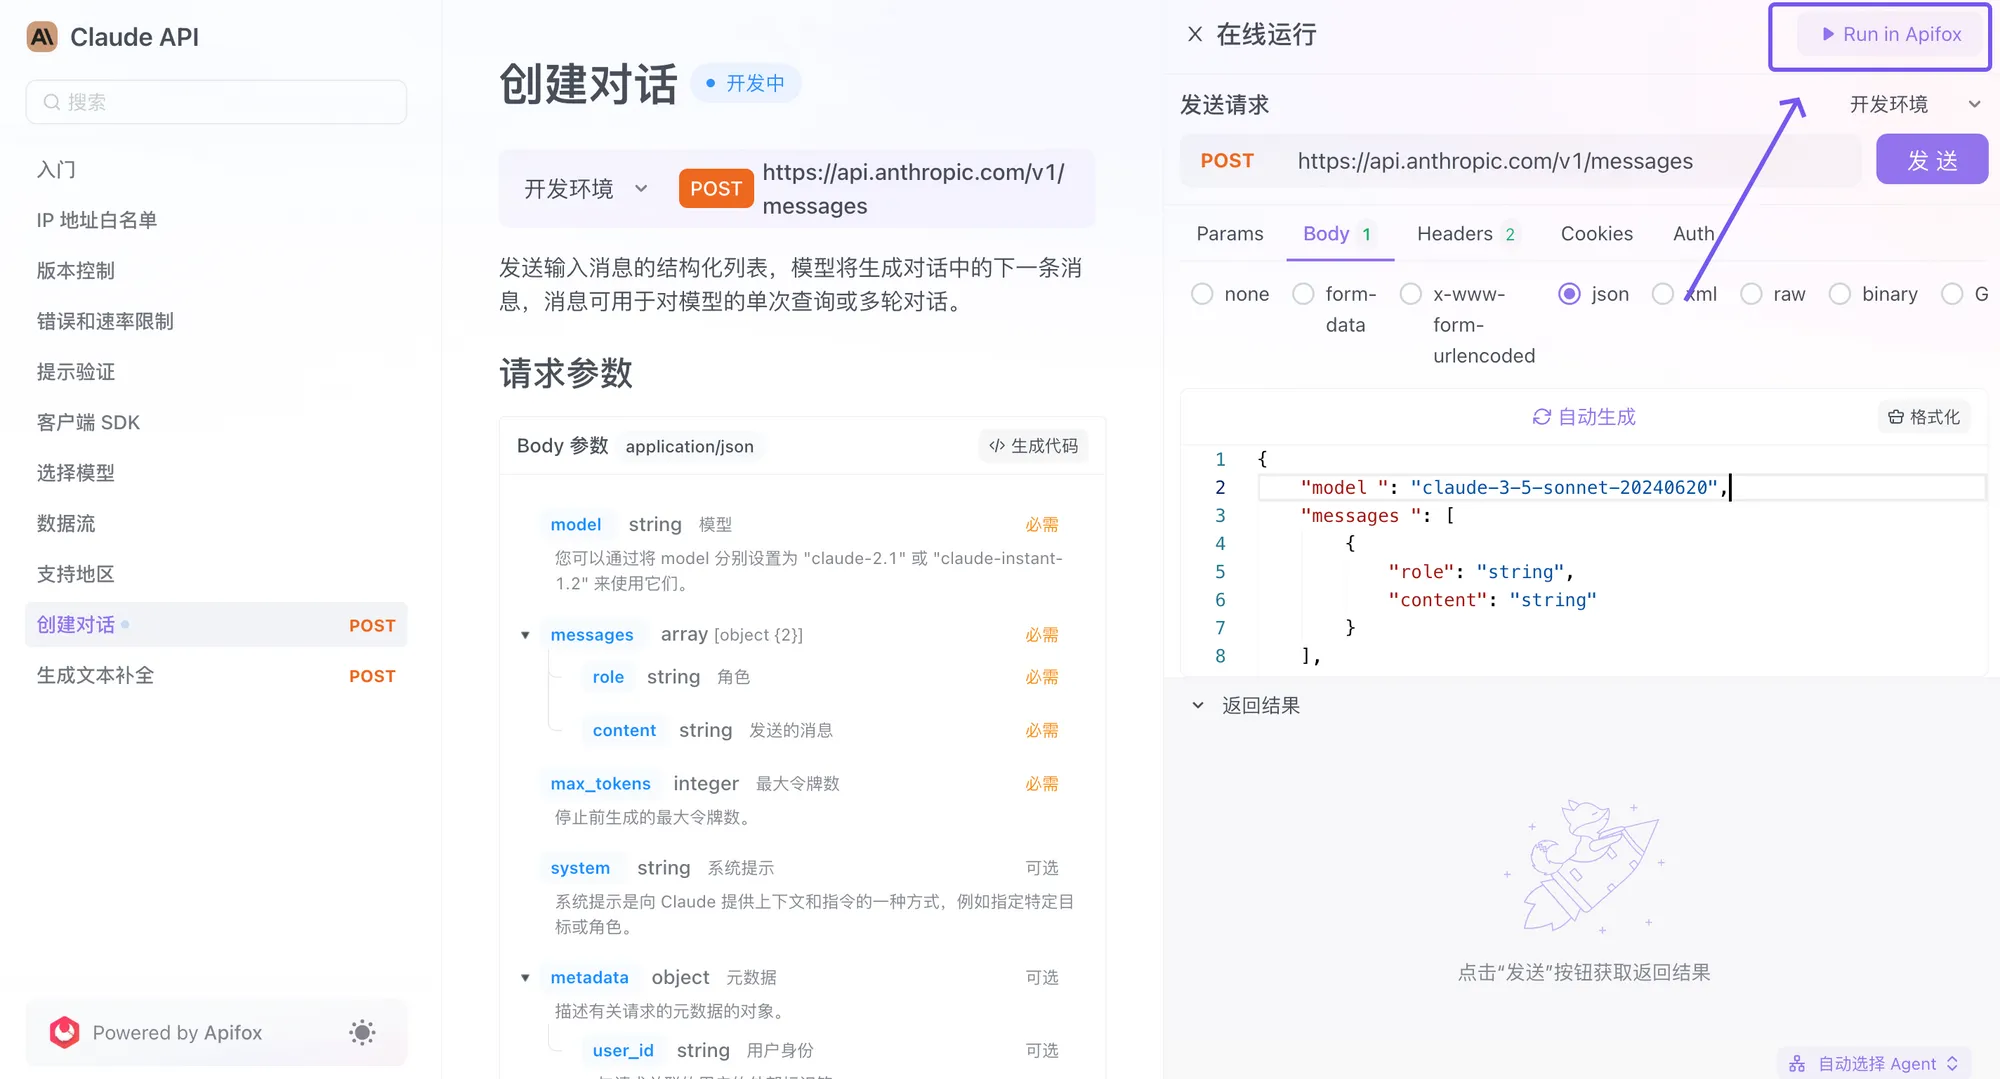
Task: Switch to the Auth tab
Action: click(x=1693, y=233)
